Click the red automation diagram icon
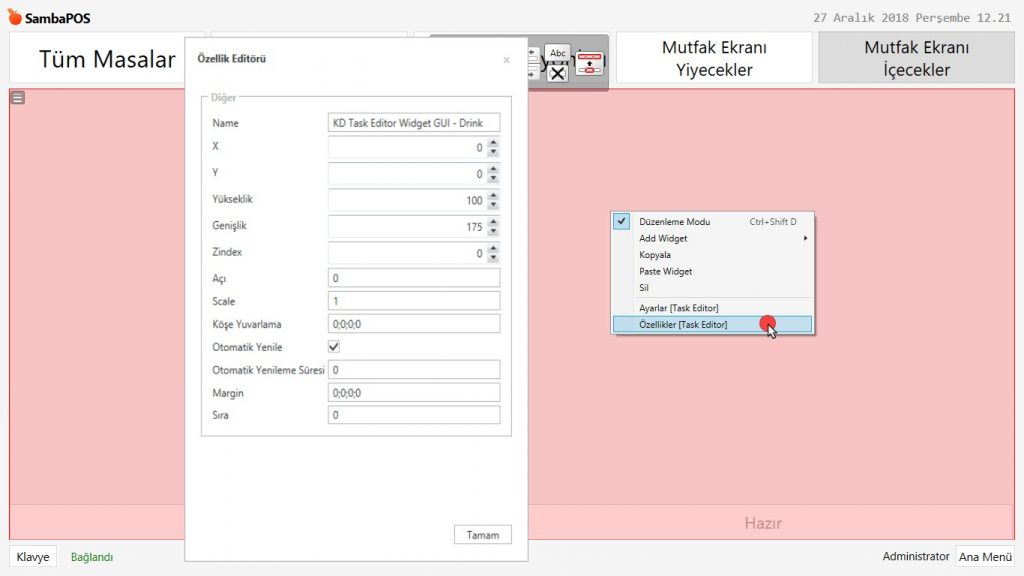The height and width of the screenshot is (576, 1024). point(589,64)
